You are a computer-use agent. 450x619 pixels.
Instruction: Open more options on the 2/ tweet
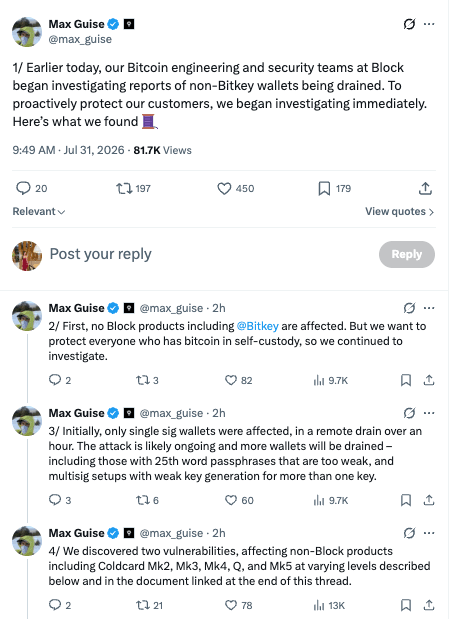point(429,308)
